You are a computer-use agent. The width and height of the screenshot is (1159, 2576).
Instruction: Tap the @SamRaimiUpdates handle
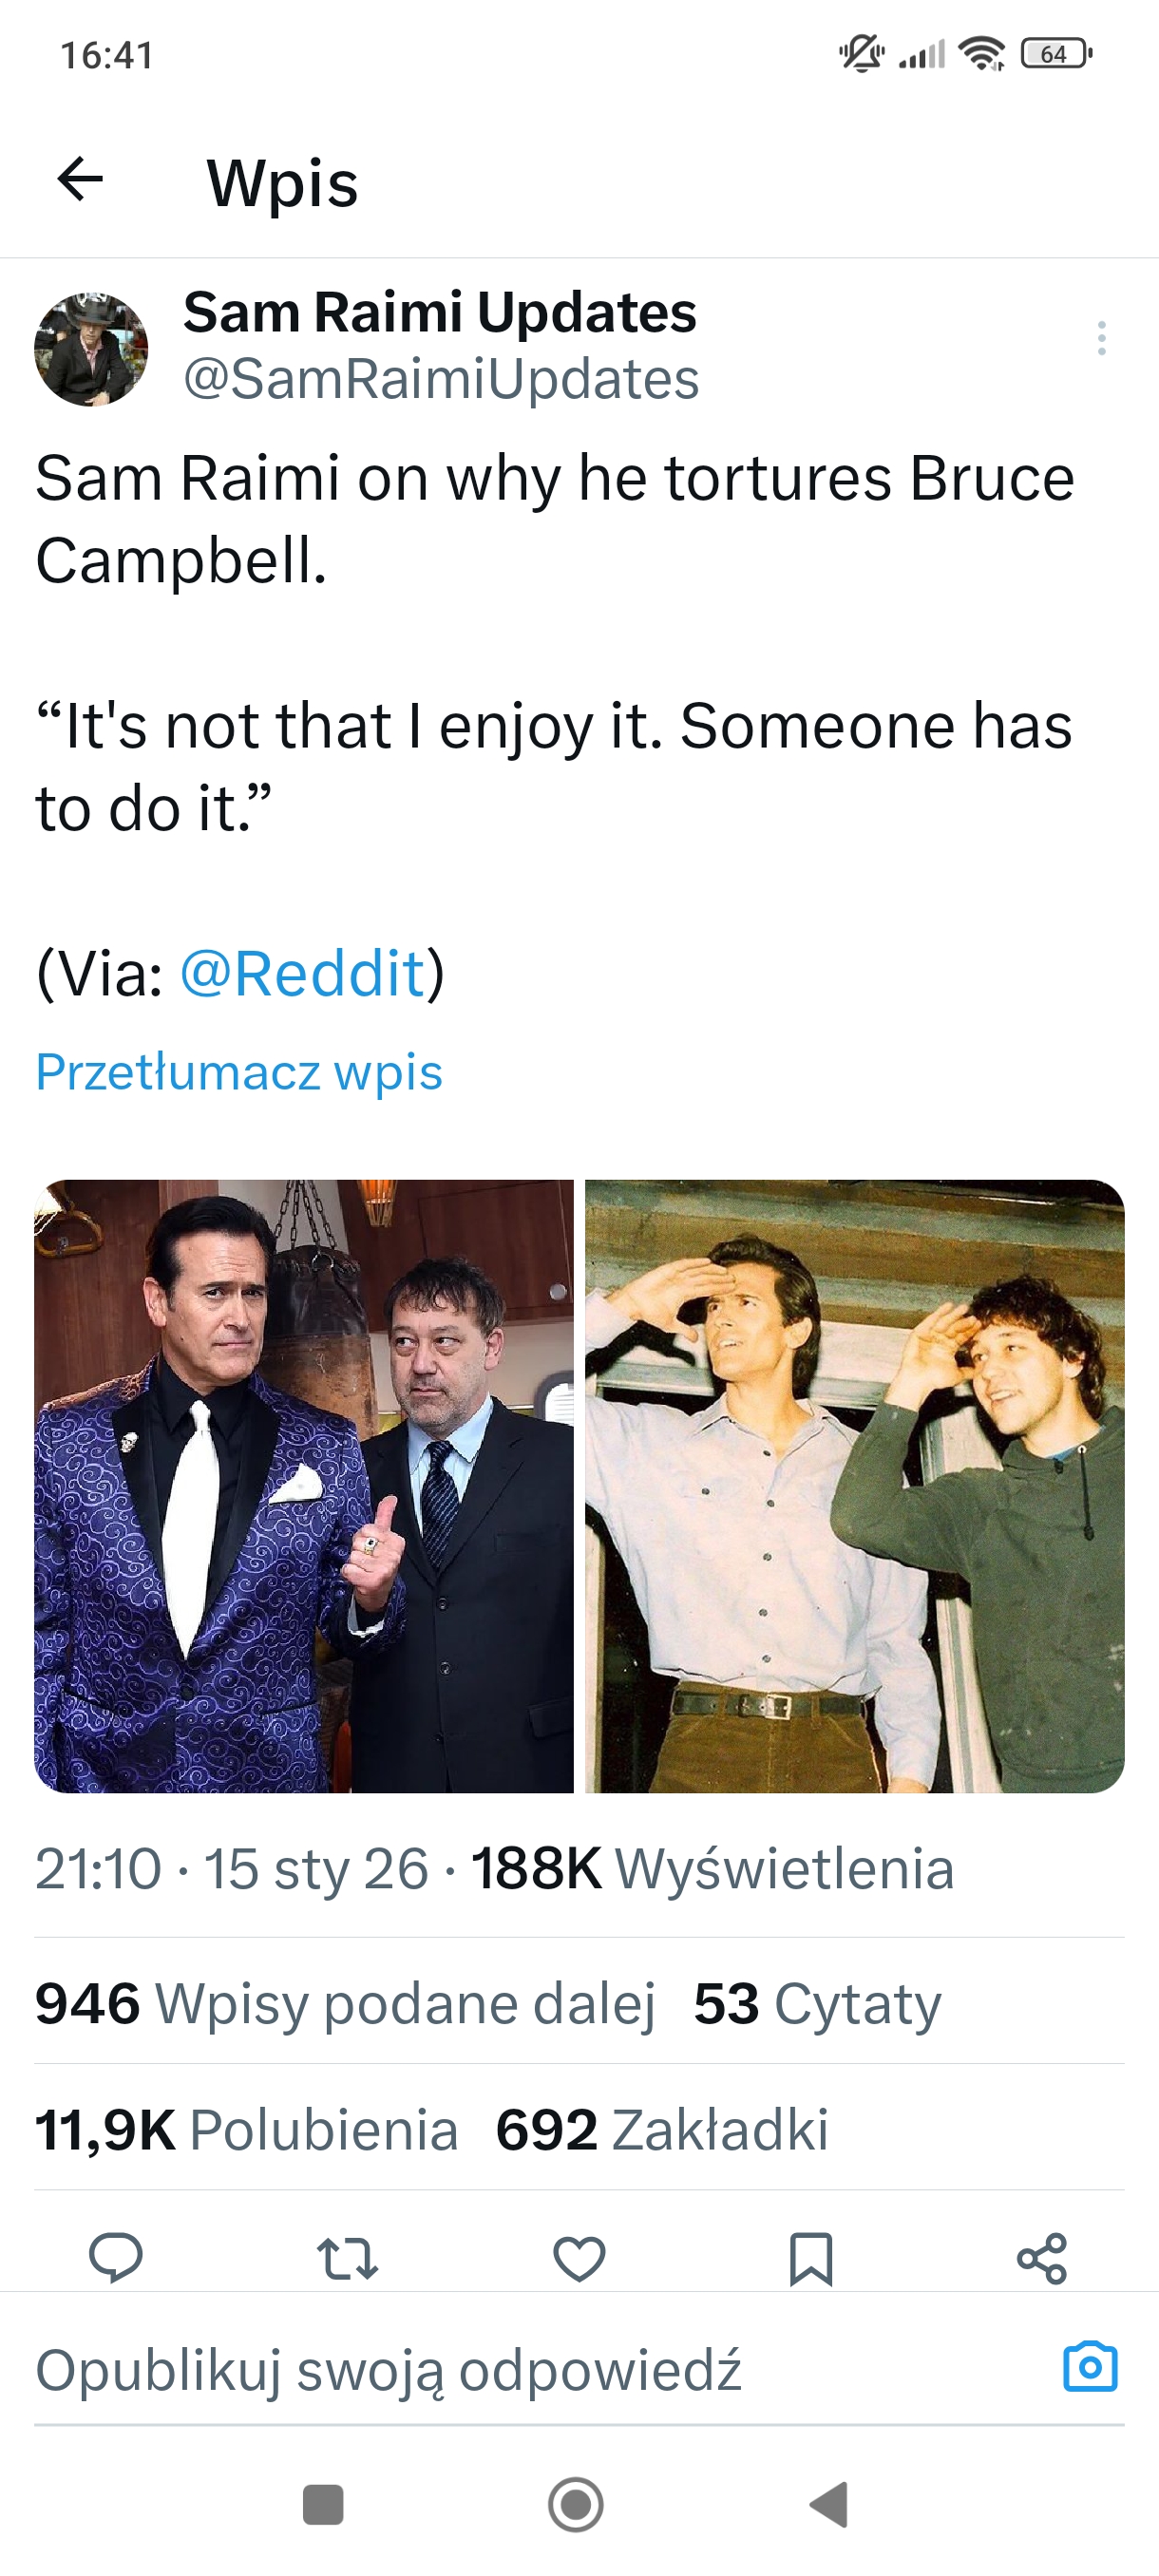tap(441, 379)
